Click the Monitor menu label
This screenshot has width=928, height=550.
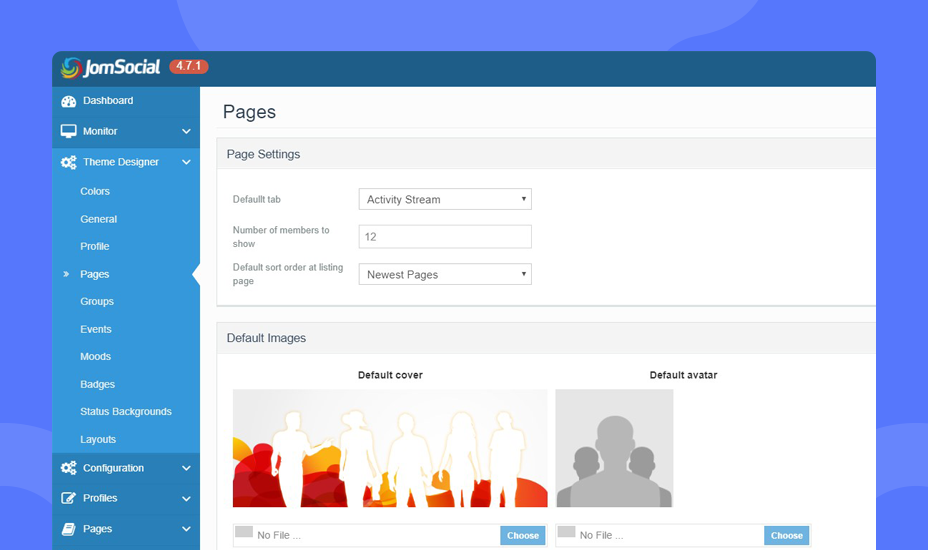(x=100, y=131)
